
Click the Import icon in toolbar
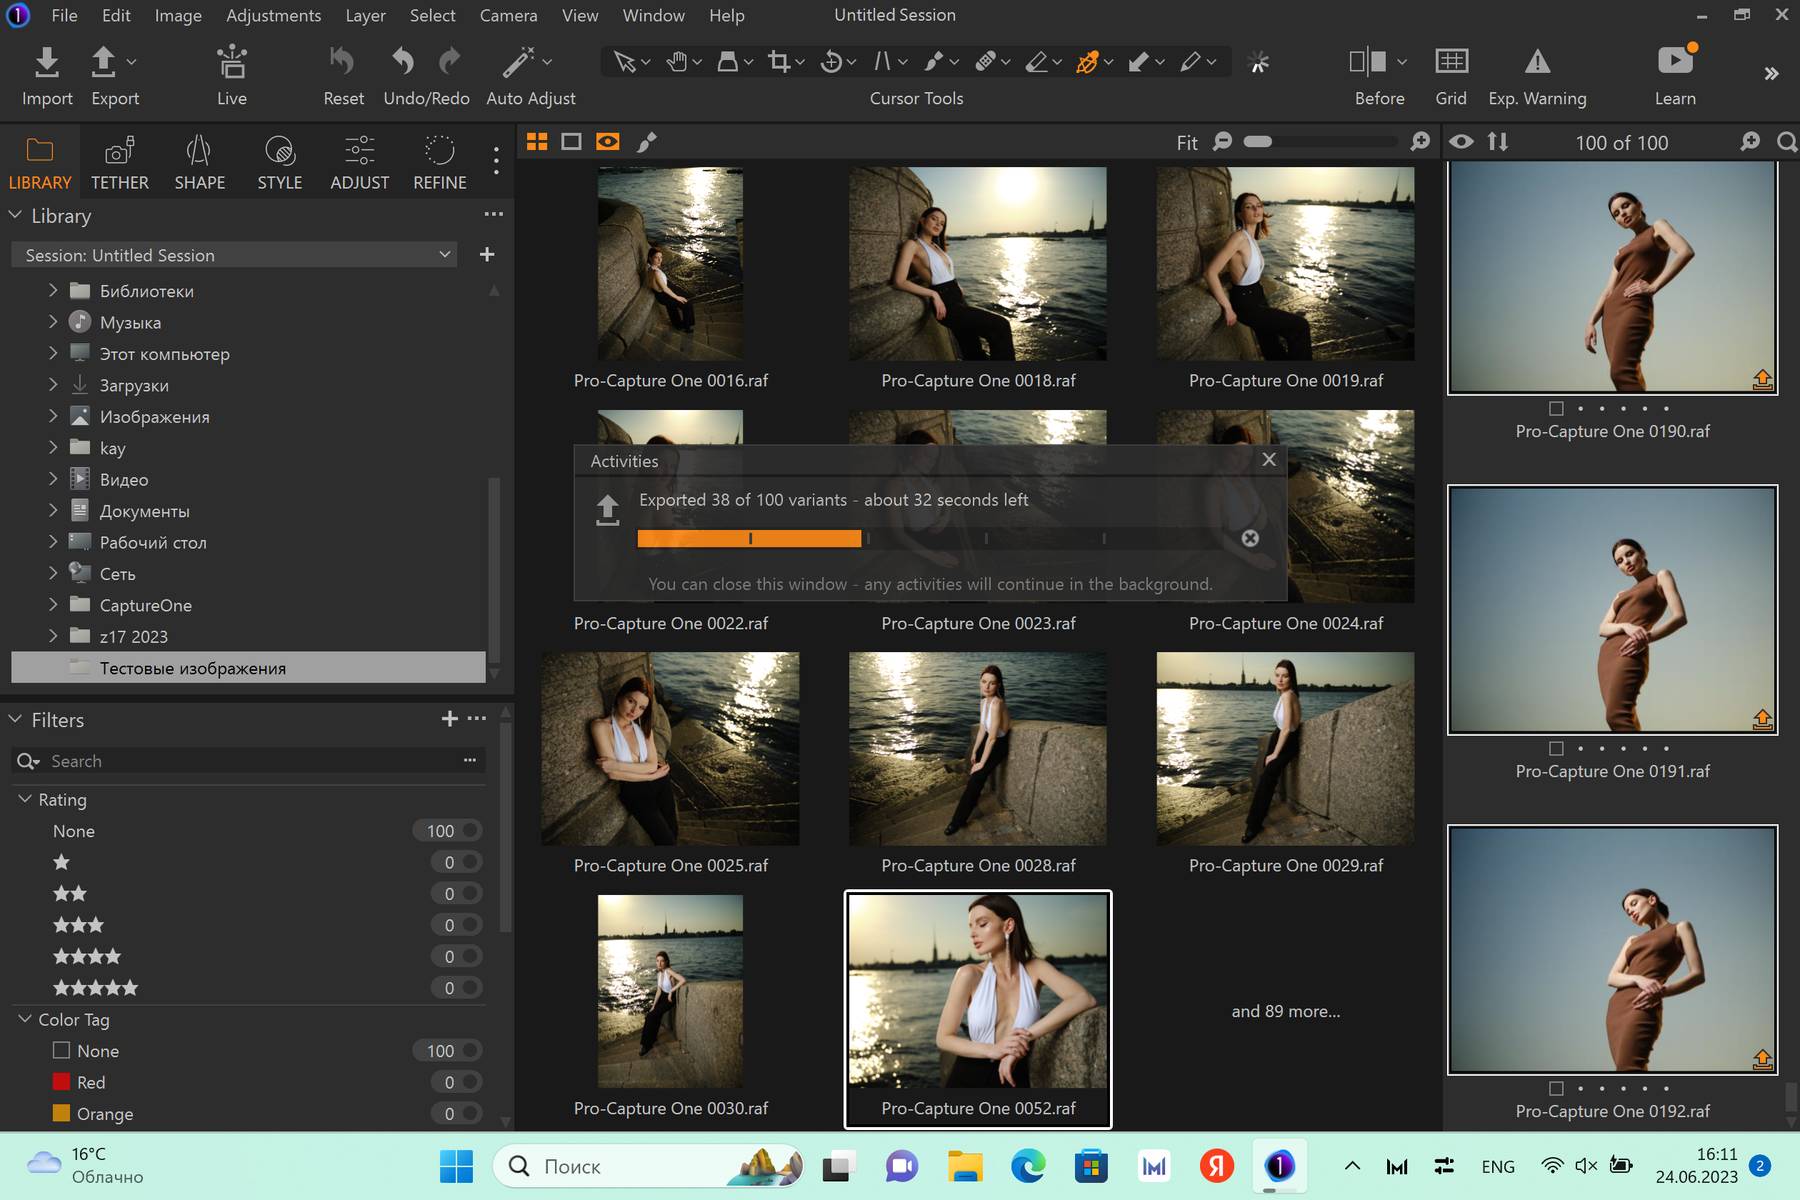click(x=46, y=63)
